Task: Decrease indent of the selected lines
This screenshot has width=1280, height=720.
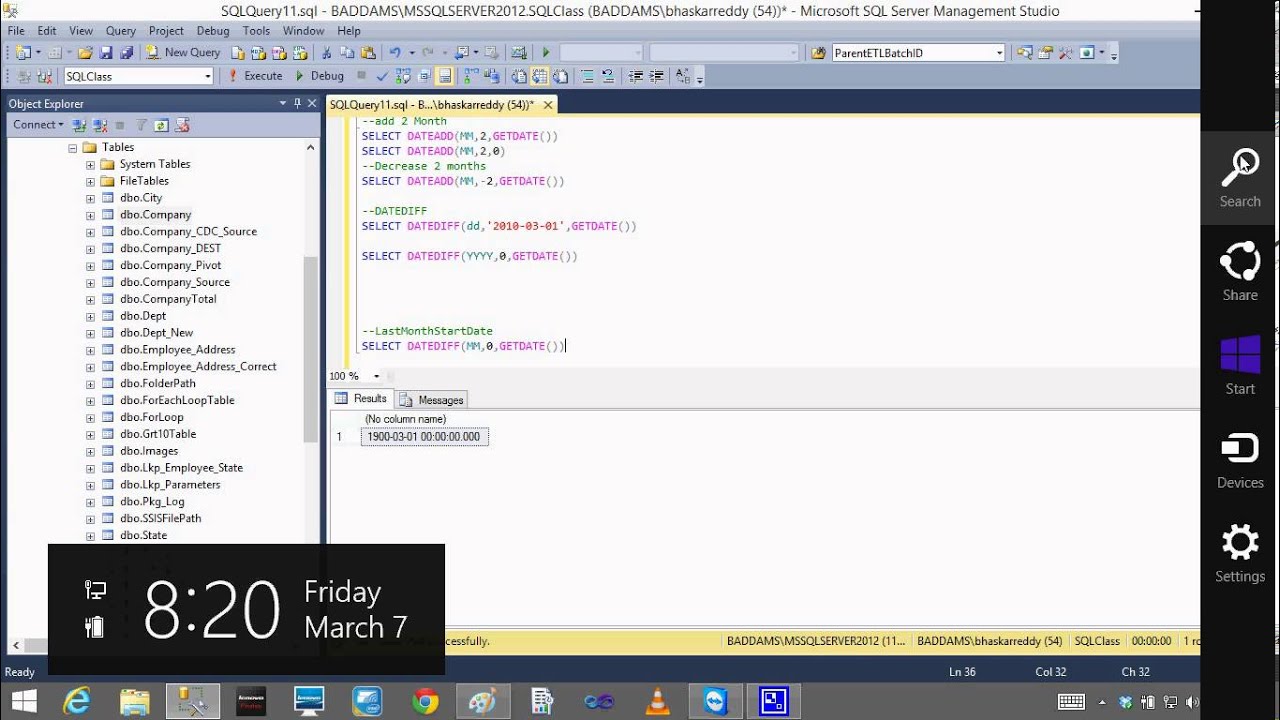Action: click(x=636, y=76)
